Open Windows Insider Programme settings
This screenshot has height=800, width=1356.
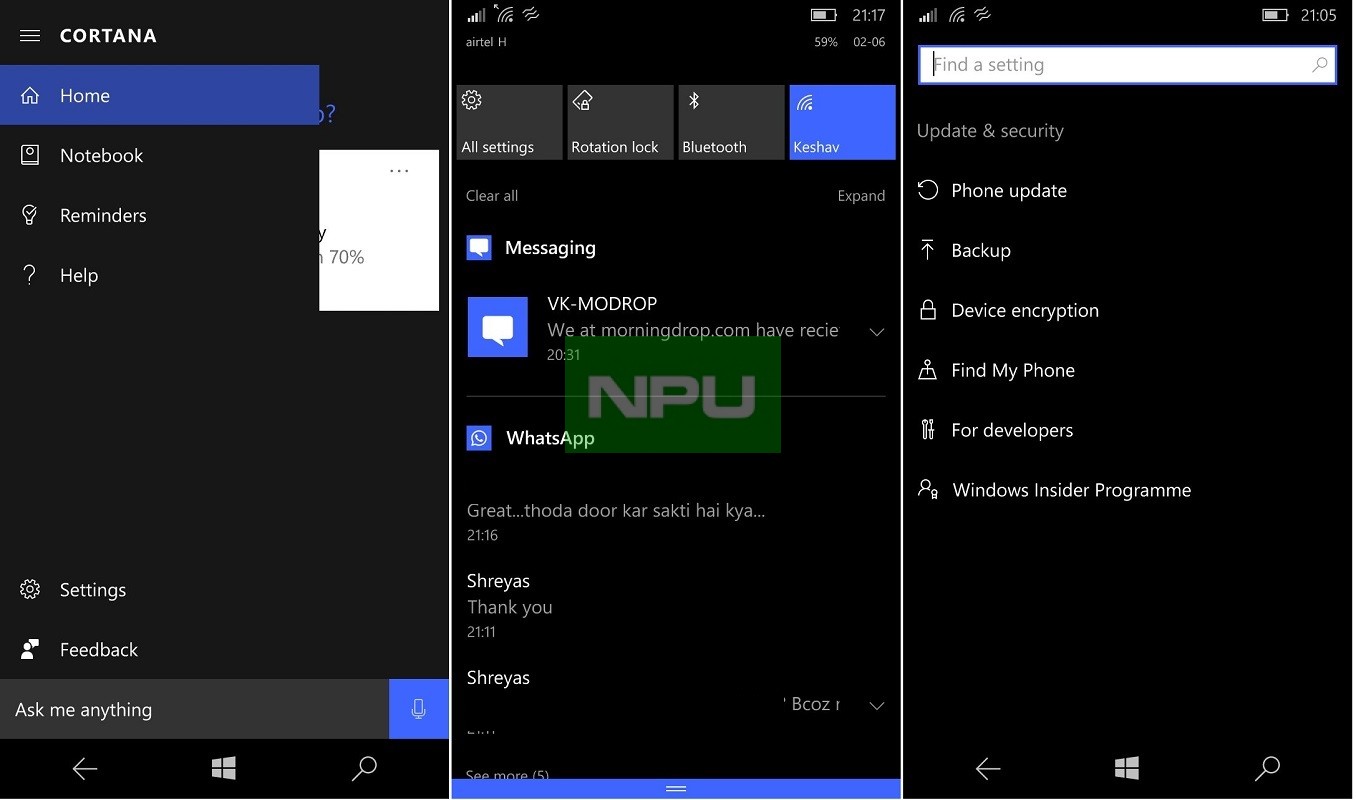(x=1071, y=490)
